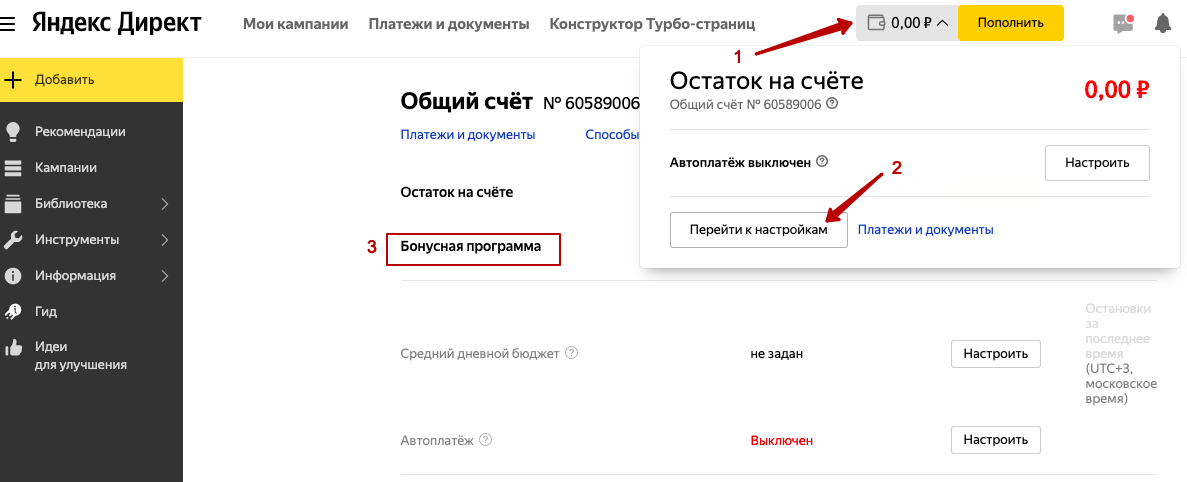Click the Добавить sidebar button

[x=91, y=79]
